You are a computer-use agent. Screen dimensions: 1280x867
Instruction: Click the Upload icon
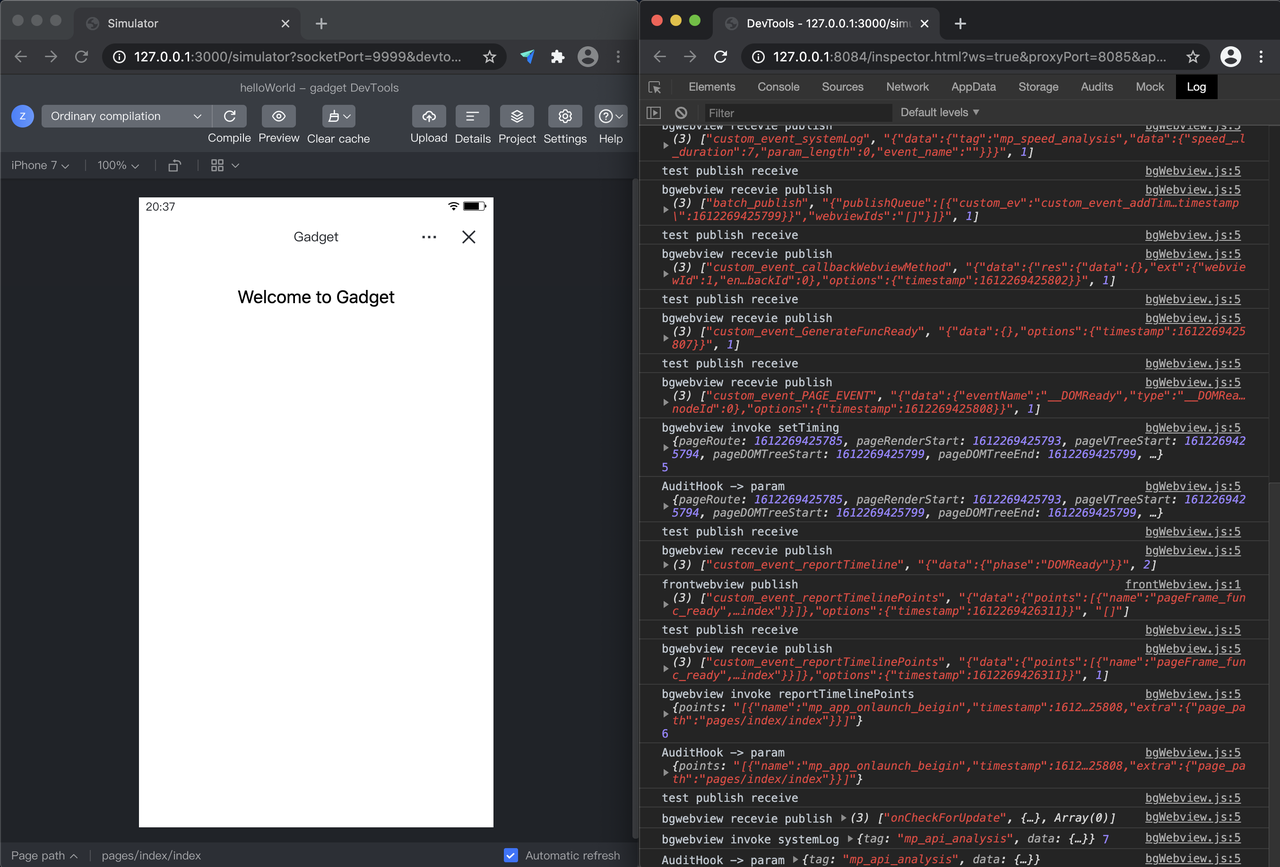coord(428,116)
